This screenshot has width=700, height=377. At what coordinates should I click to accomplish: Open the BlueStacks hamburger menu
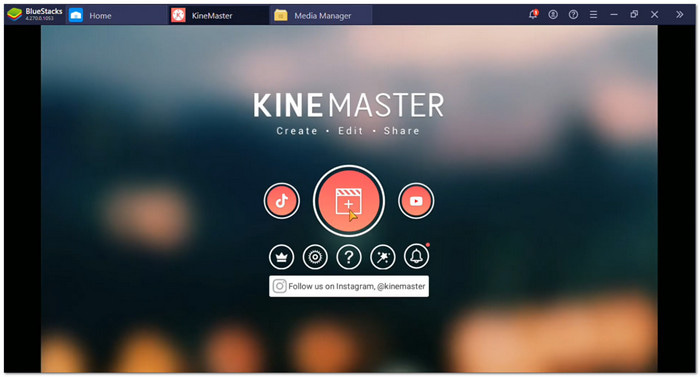click(593, 15)
